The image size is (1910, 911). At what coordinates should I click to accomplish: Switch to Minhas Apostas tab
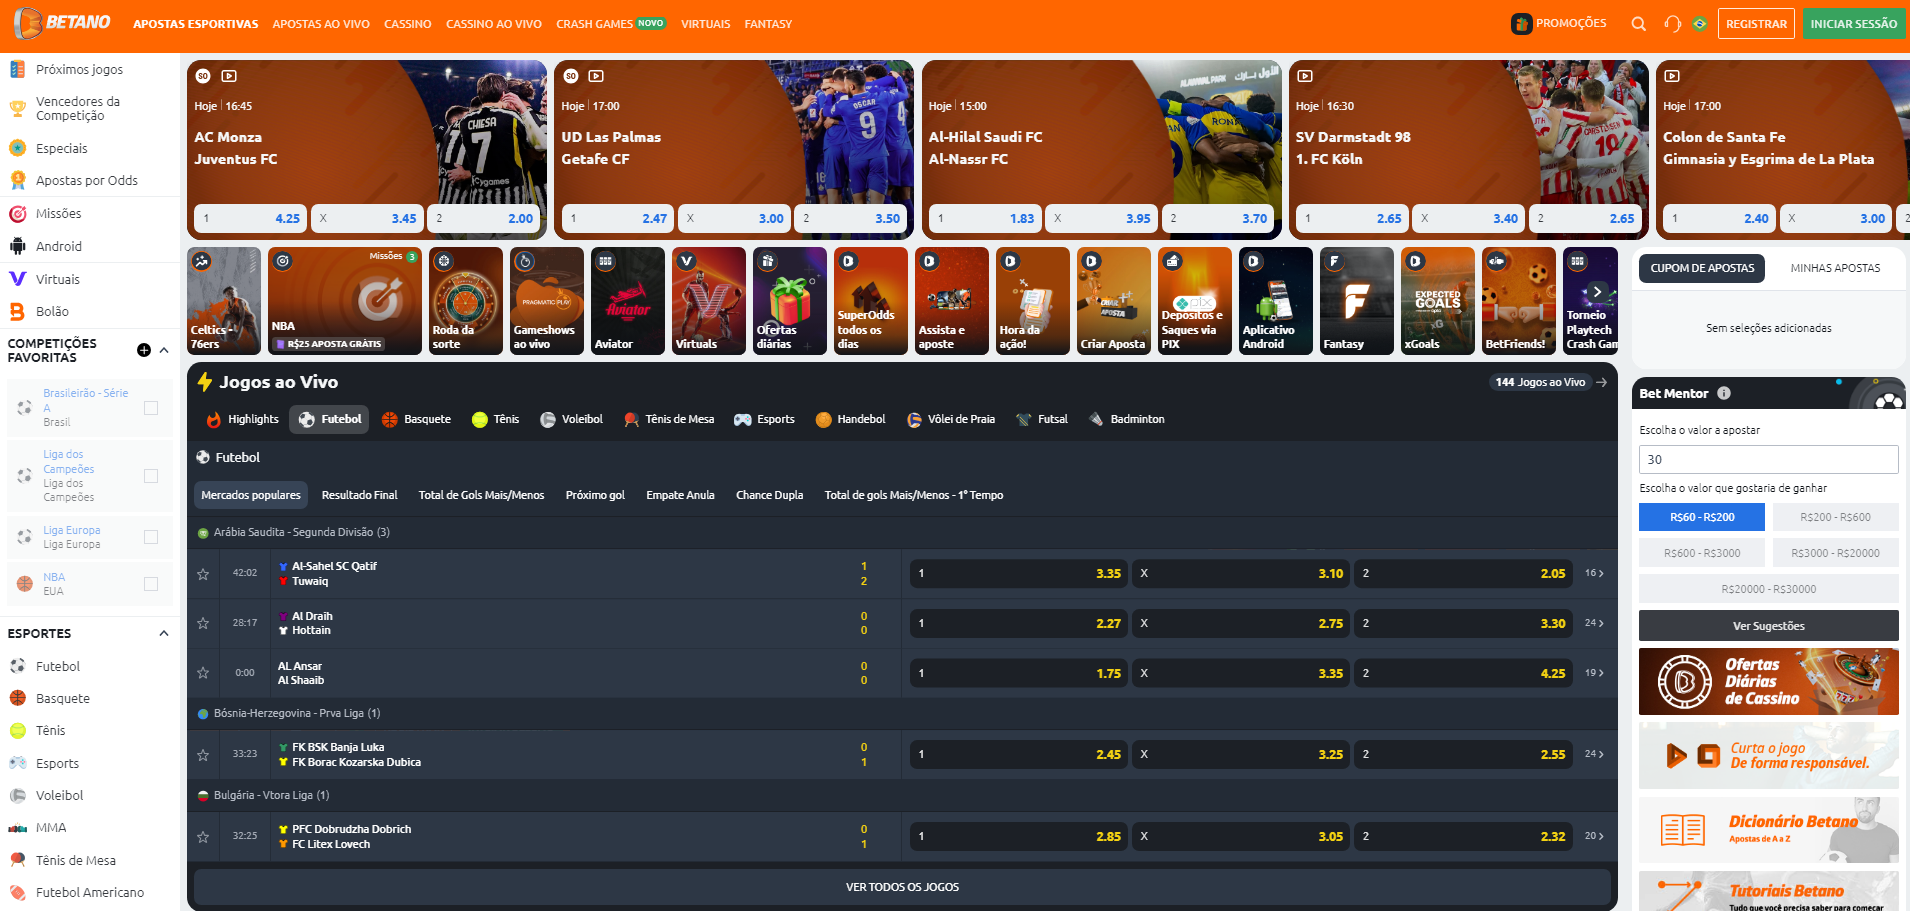pyautogui.click(x=1835, y=268)
